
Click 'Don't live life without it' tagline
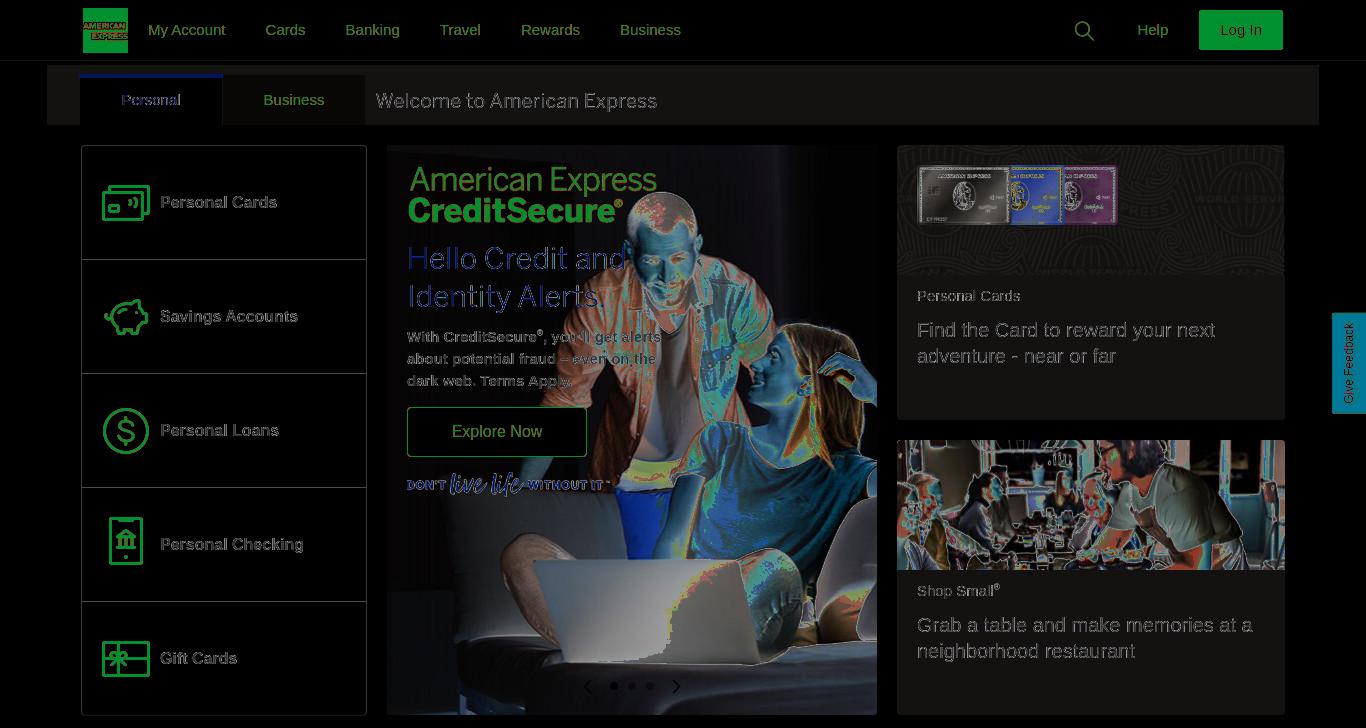coord(508,484)
